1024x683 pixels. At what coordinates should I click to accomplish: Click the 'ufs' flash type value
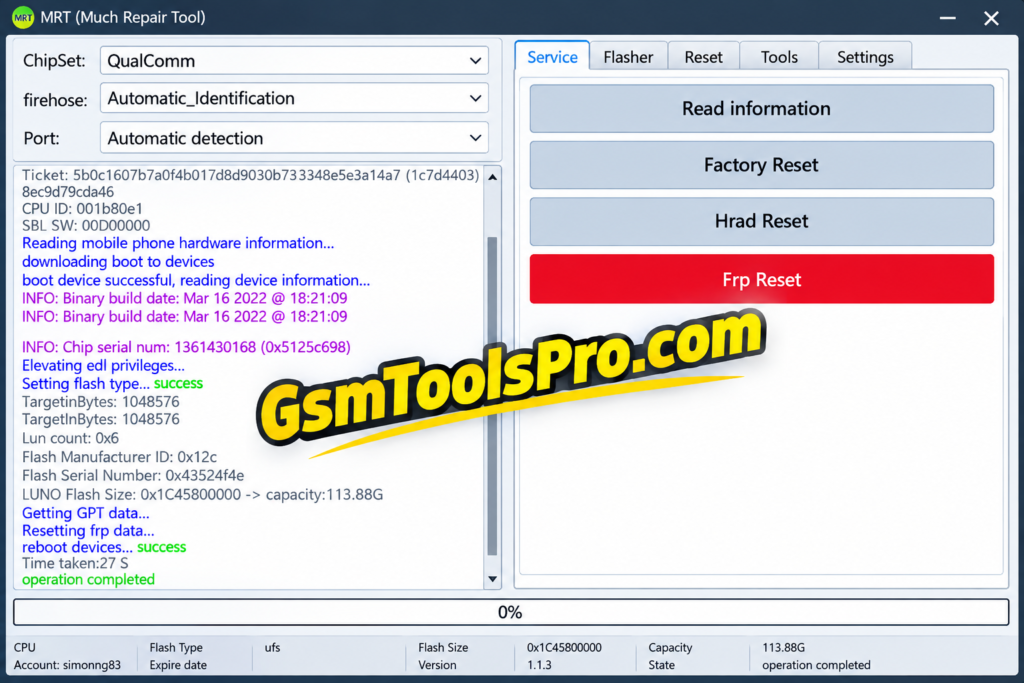pyautogui.click(x=272, y=647)
